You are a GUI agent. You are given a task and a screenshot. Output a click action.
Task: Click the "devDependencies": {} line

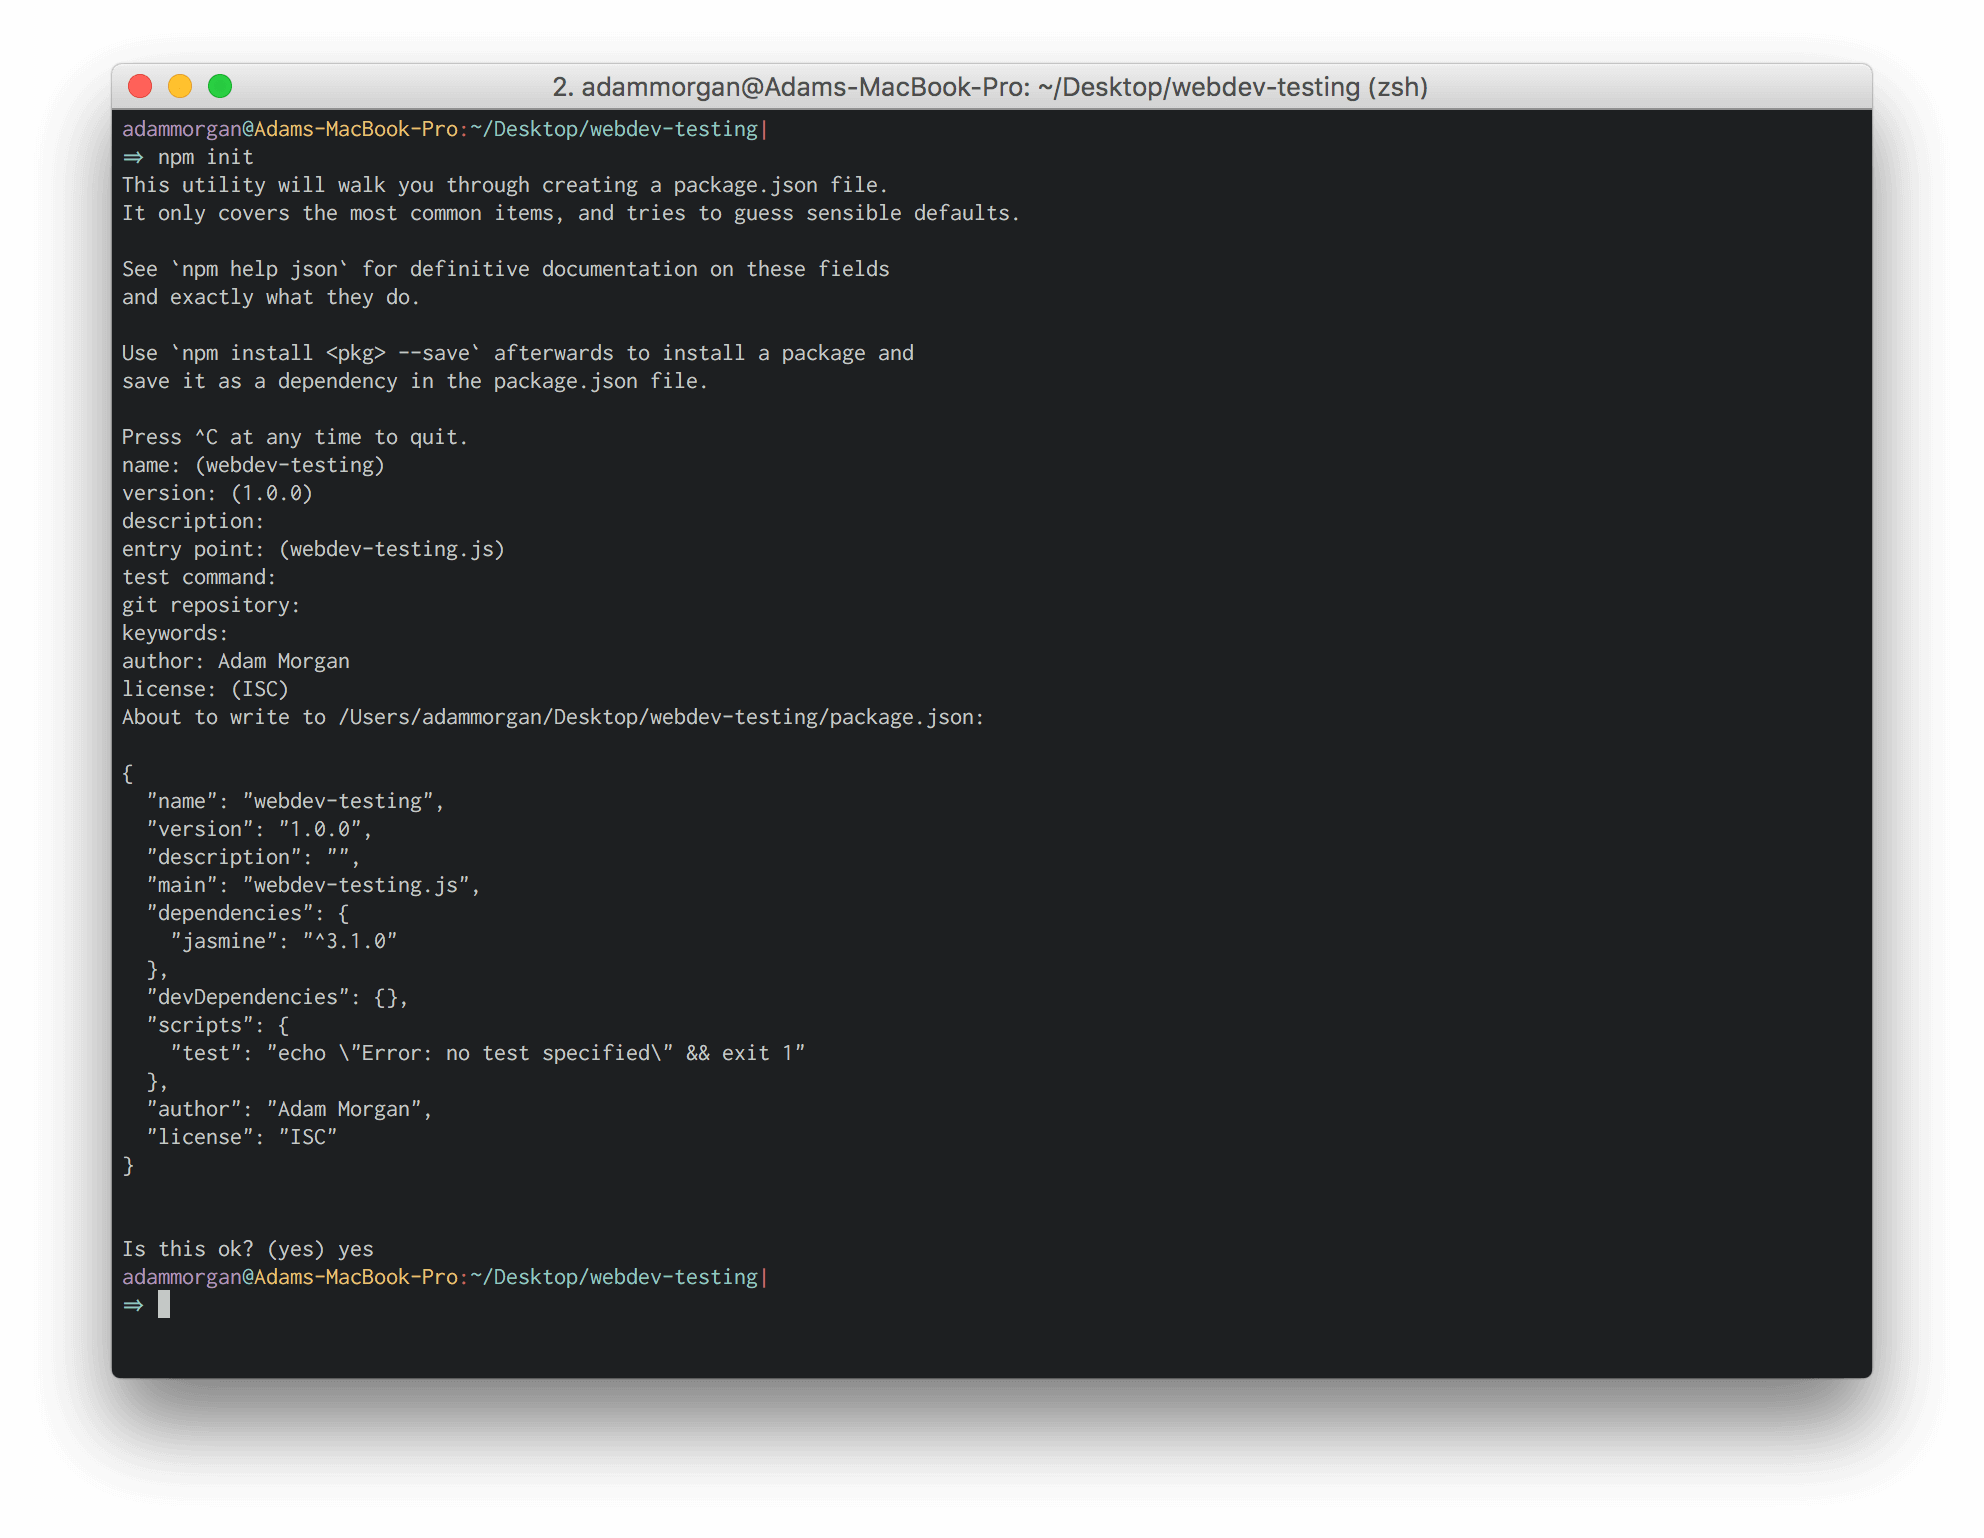[x=277, y=997]
